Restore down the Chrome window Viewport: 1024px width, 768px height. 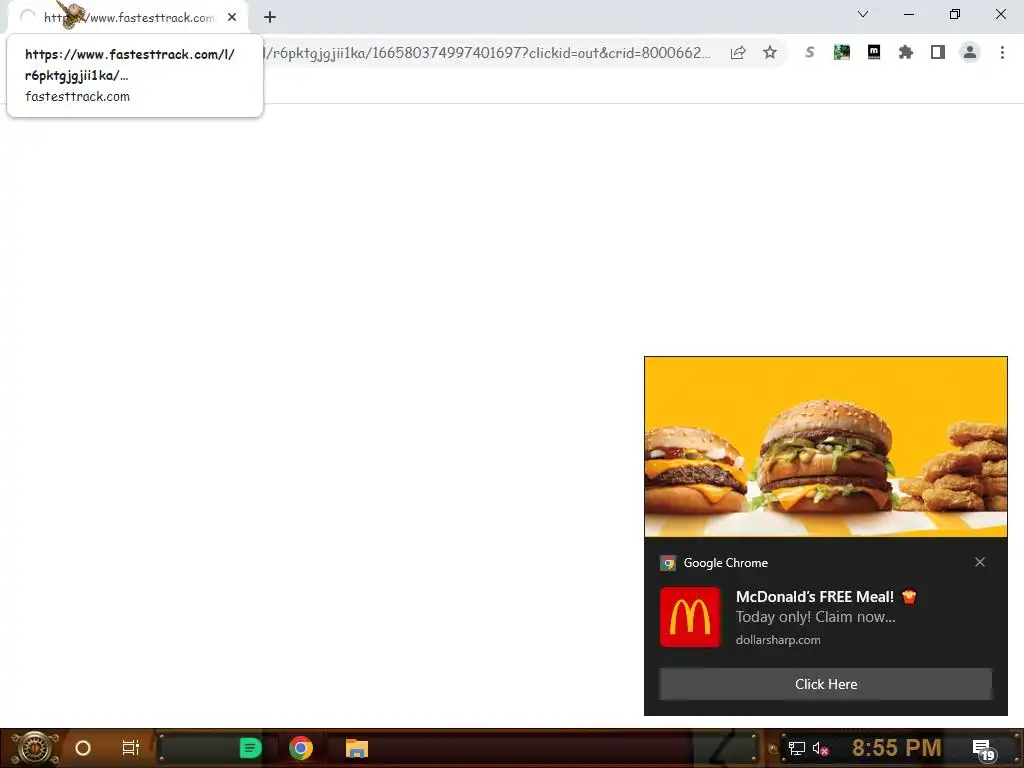pos(955,14)
